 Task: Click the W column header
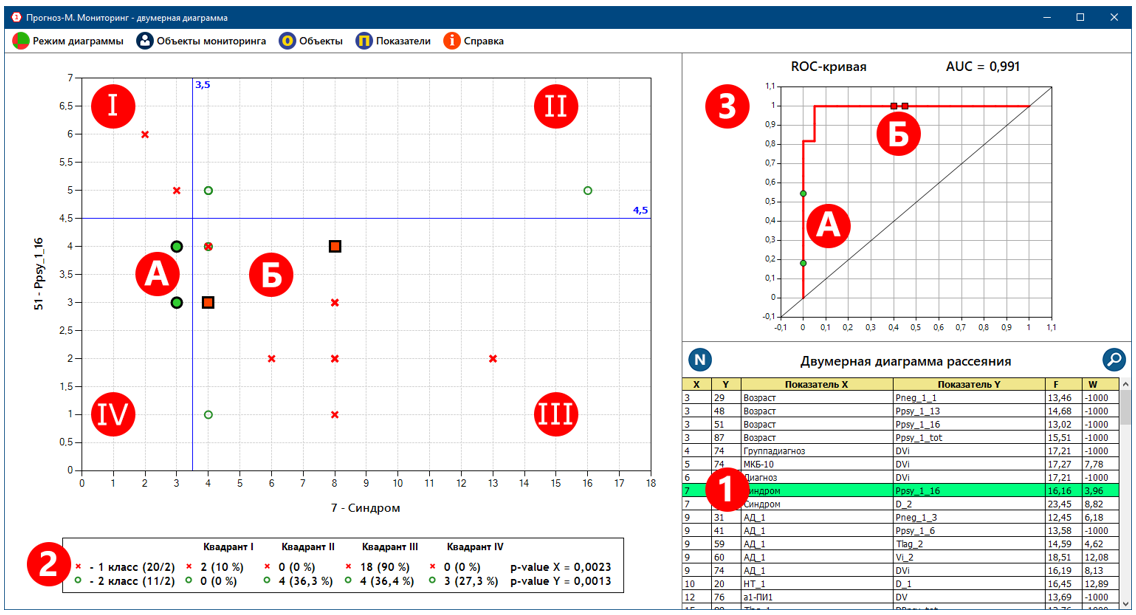coord(1099,383)
